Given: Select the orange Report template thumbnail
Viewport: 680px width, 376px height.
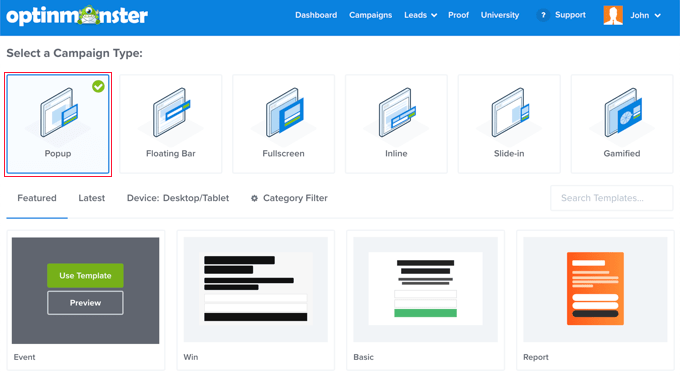Looking at the screenshot, I should click(595, 289).
